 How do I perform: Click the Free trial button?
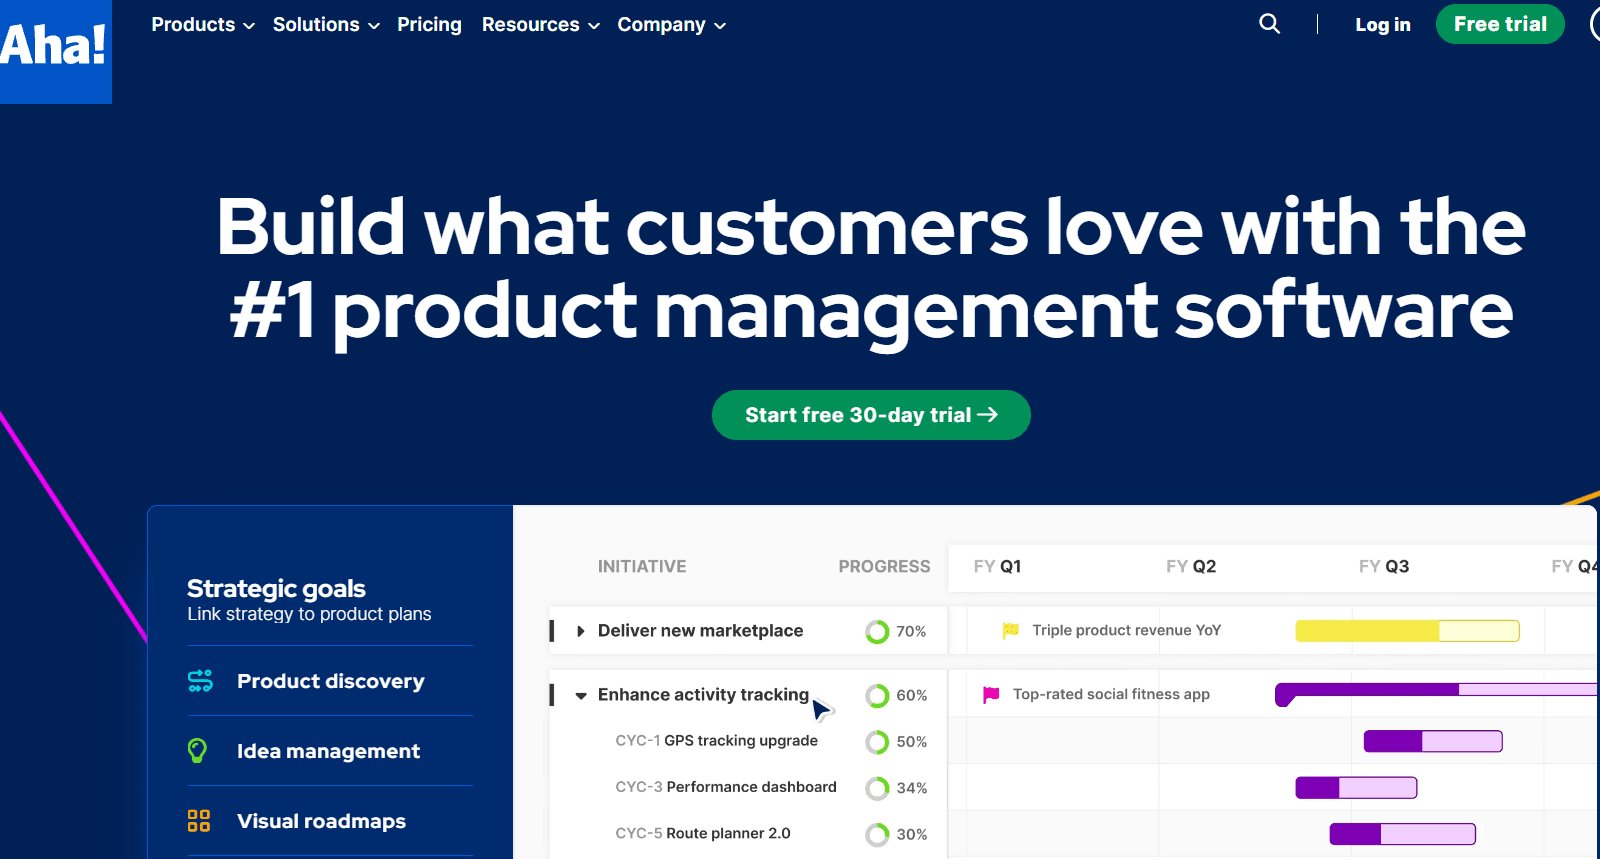[1500, 24]
